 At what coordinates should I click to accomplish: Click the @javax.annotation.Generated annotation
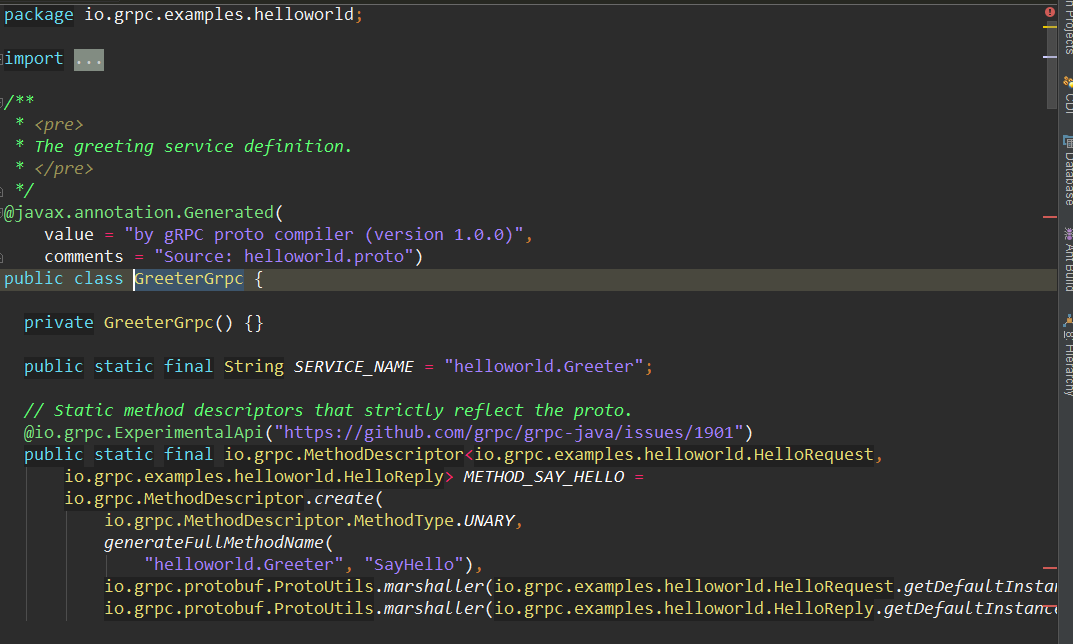pos(138,213)
